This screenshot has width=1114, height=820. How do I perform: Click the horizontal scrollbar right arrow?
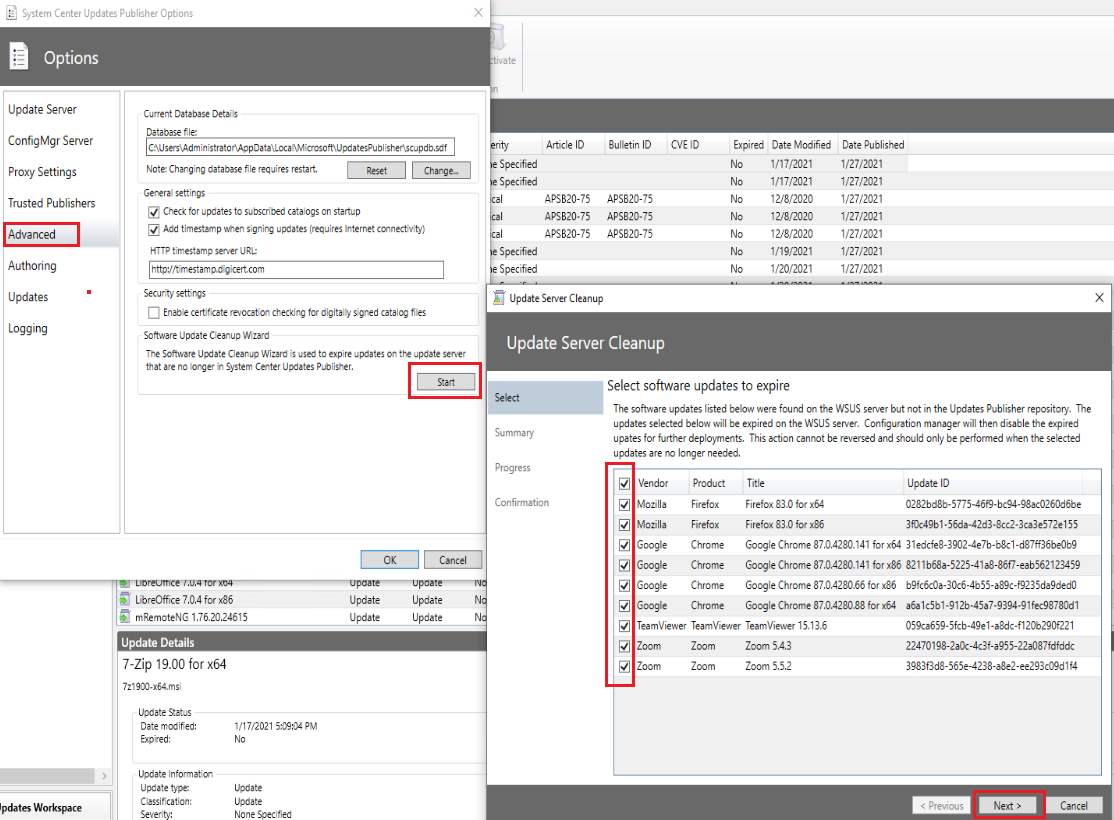104,776
